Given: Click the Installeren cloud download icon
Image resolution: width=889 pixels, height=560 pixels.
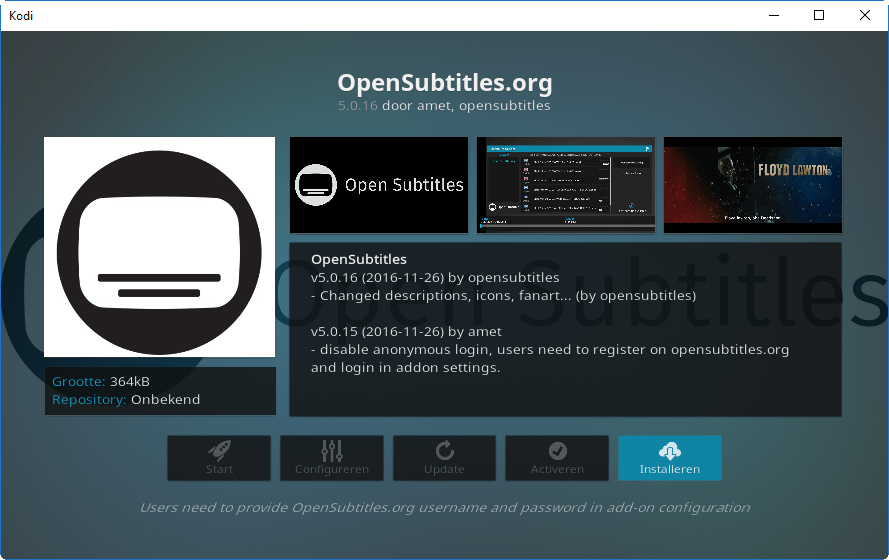Looking at the screenshot, I should coord(670,451).
